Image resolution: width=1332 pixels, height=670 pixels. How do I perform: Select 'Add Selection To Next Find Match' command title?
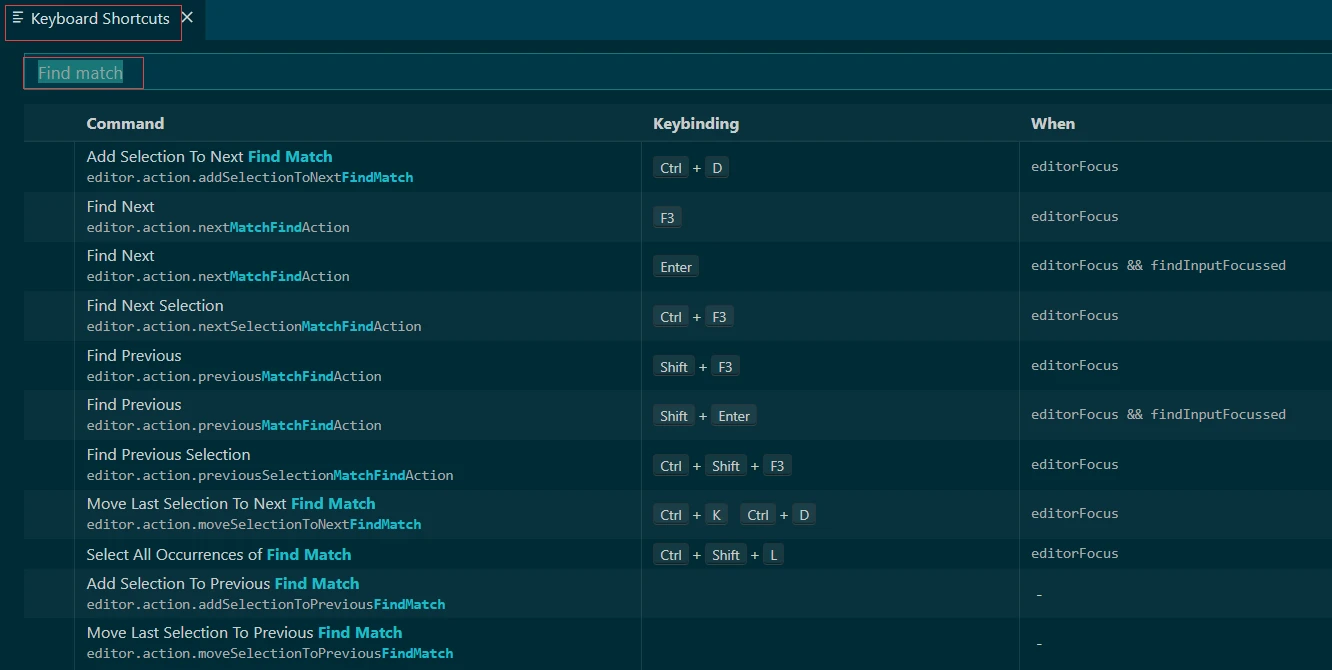coord(209,157)
